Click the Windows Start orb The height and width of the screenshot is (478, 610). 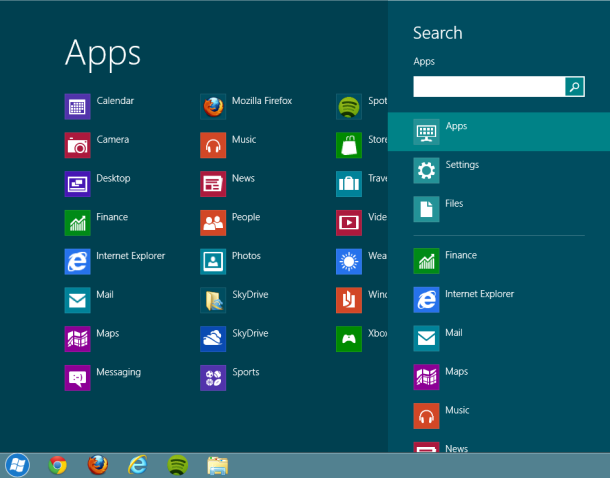(x=18, y=465)
